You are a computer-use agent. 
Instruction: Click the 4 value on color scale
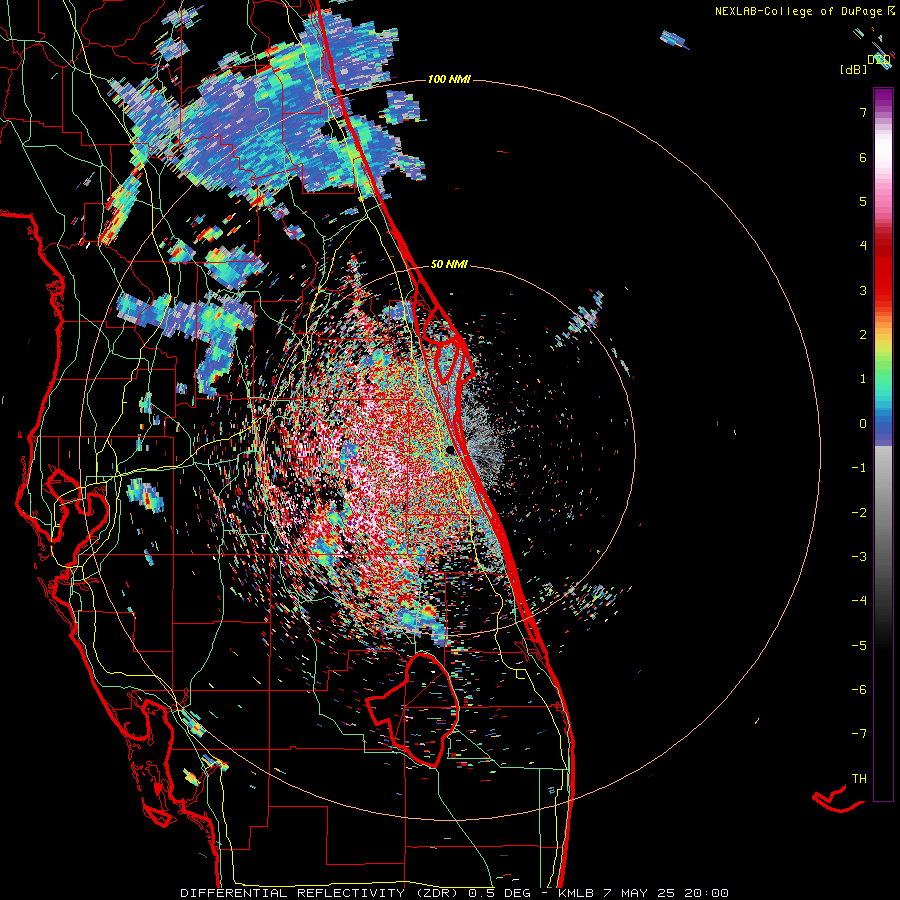(x=863, y=246)
